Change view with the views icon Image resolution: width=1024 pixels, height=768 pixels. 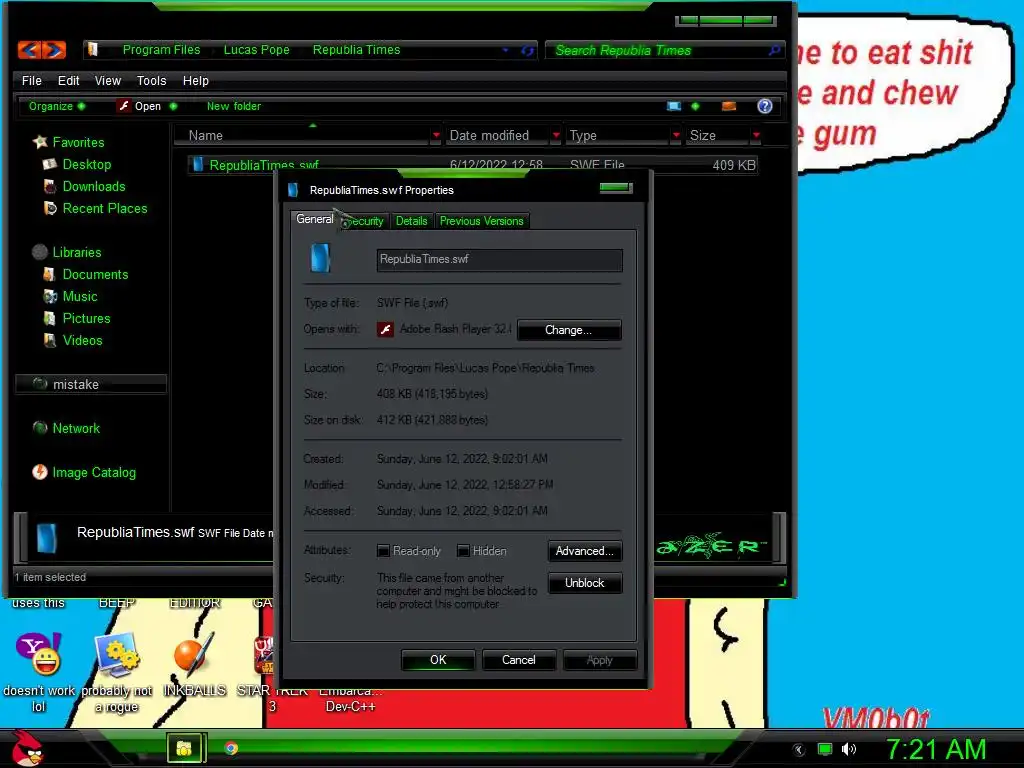[x=674, y=106]
